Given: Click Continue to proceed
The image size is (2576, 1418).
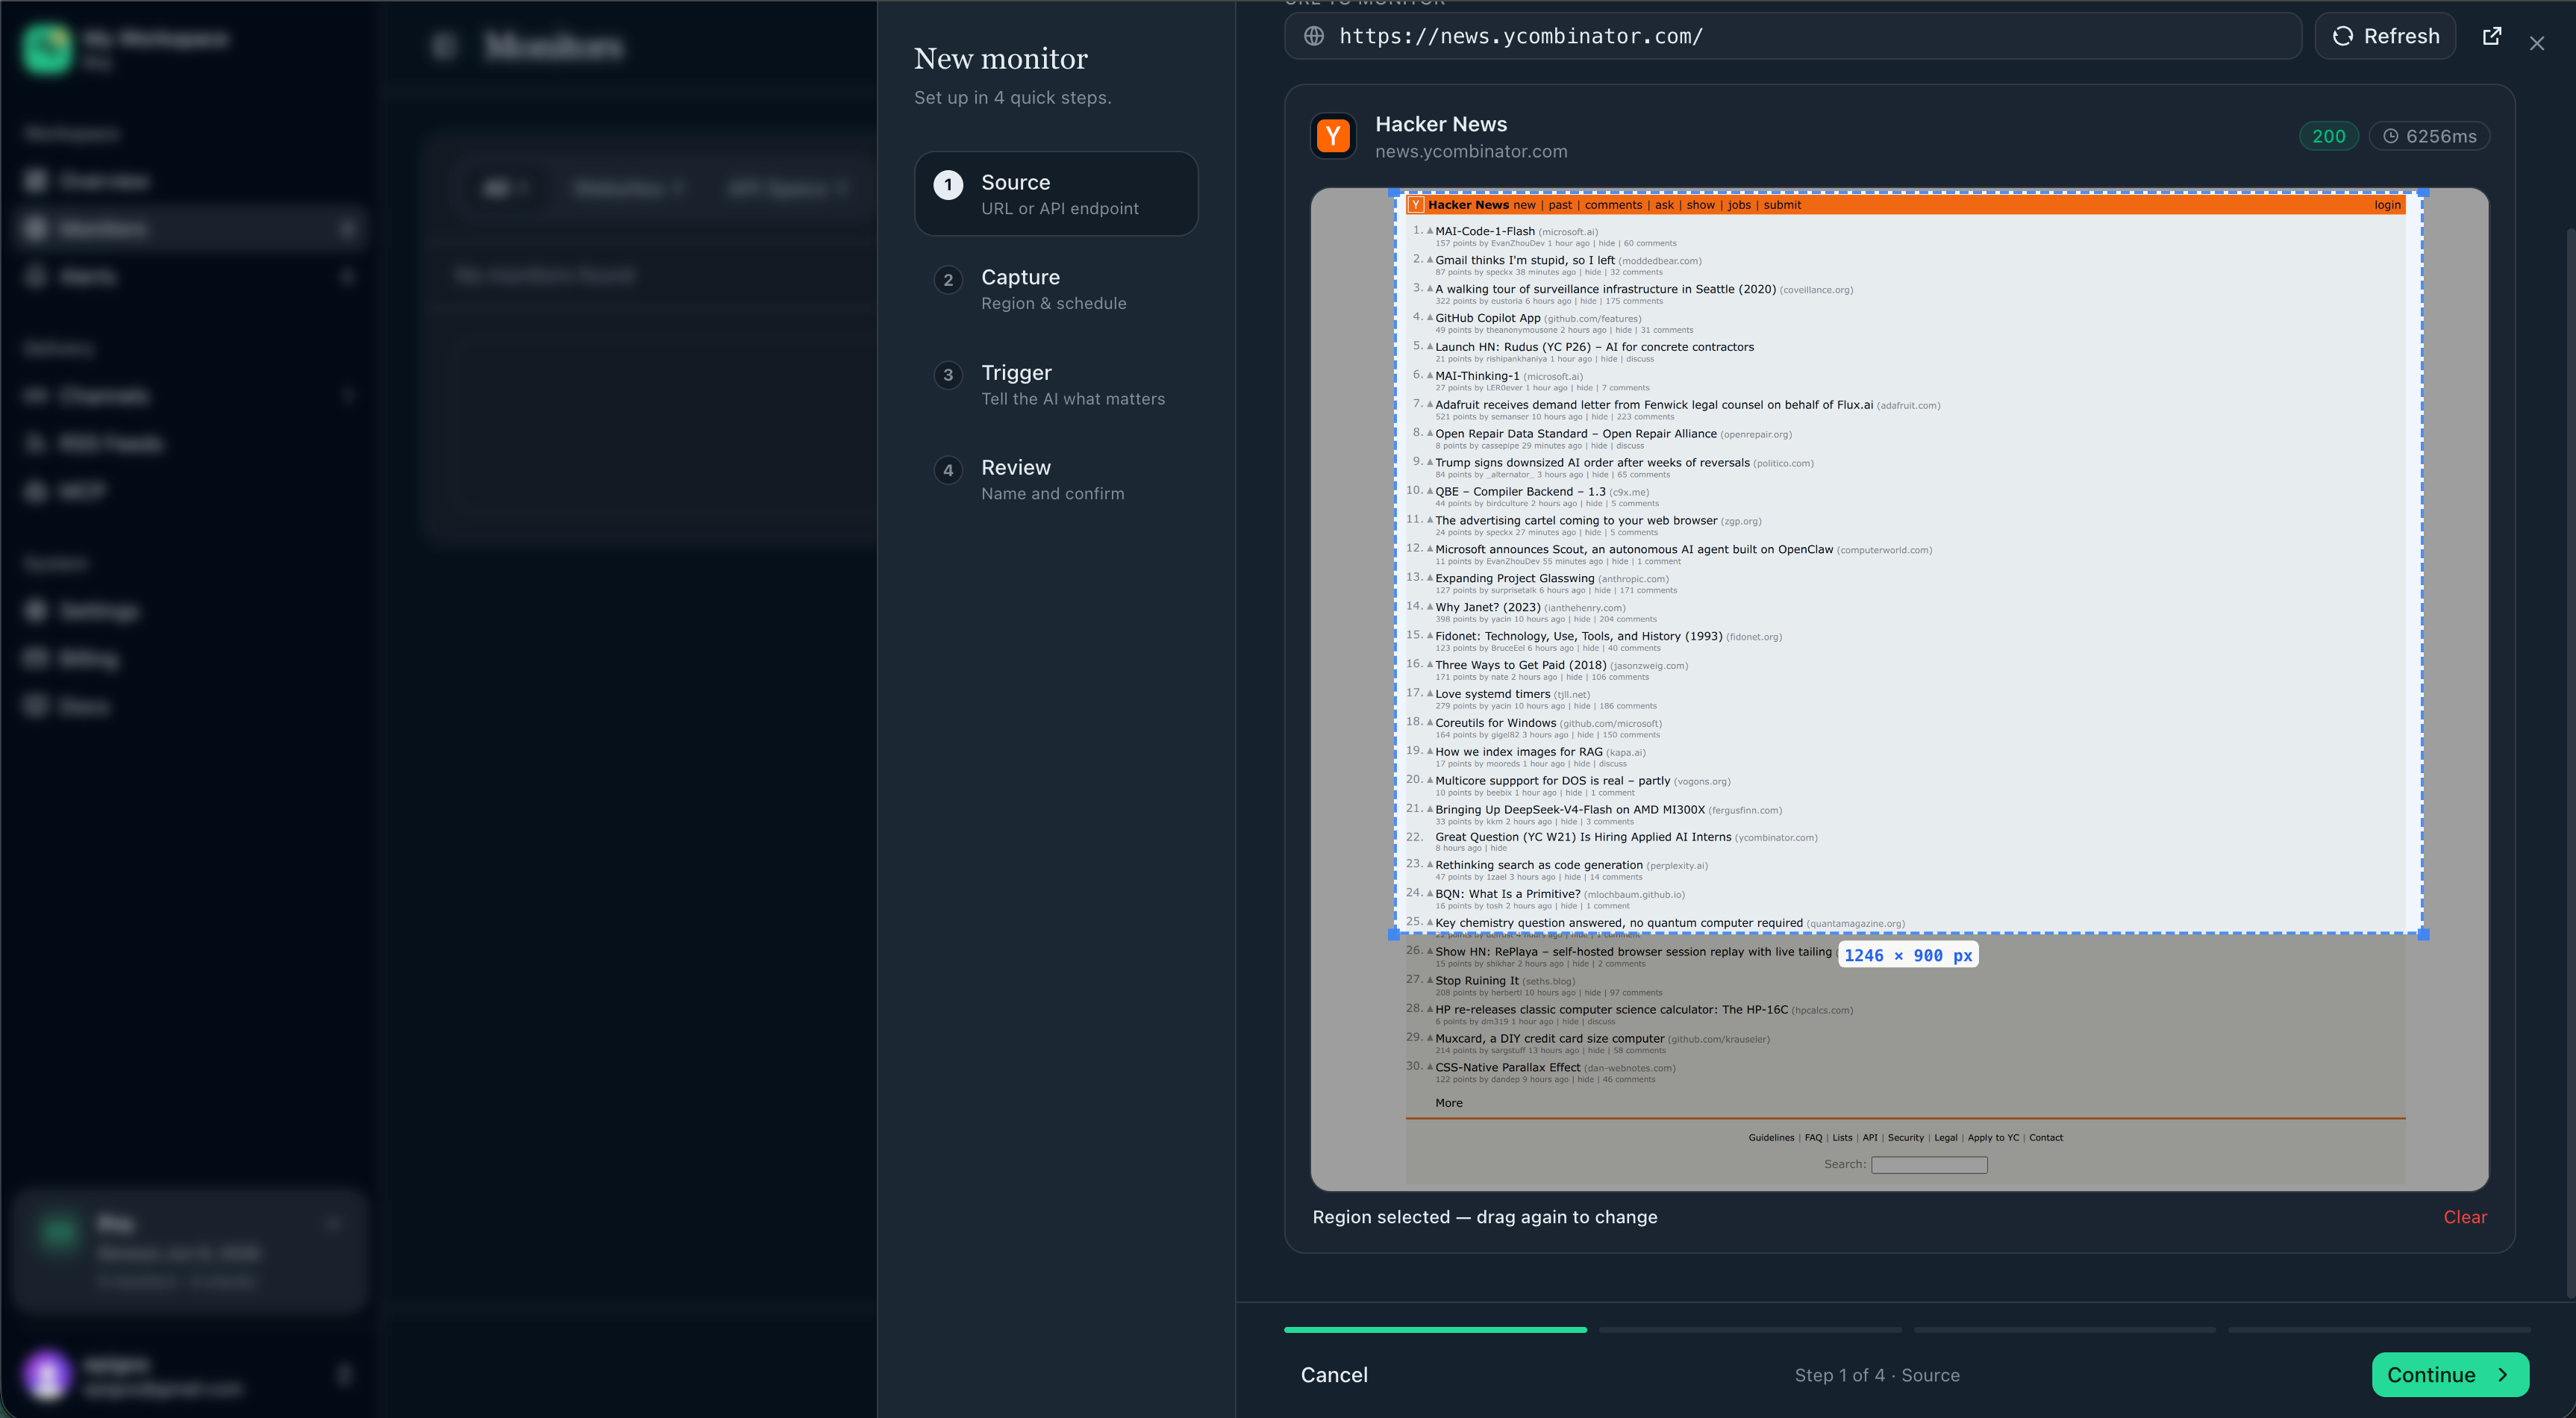Looking at the screenshot, I should 2451,1375.
